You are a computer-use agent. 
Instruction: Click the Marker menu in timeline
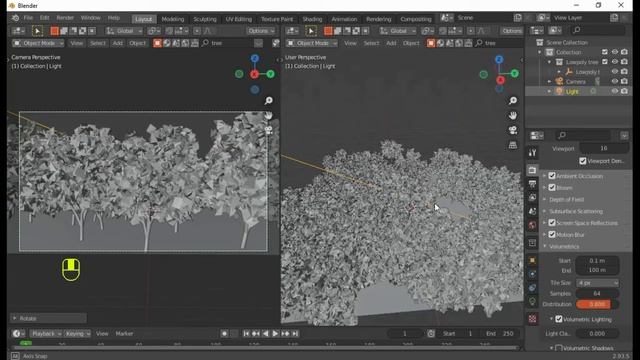(124, 334)
